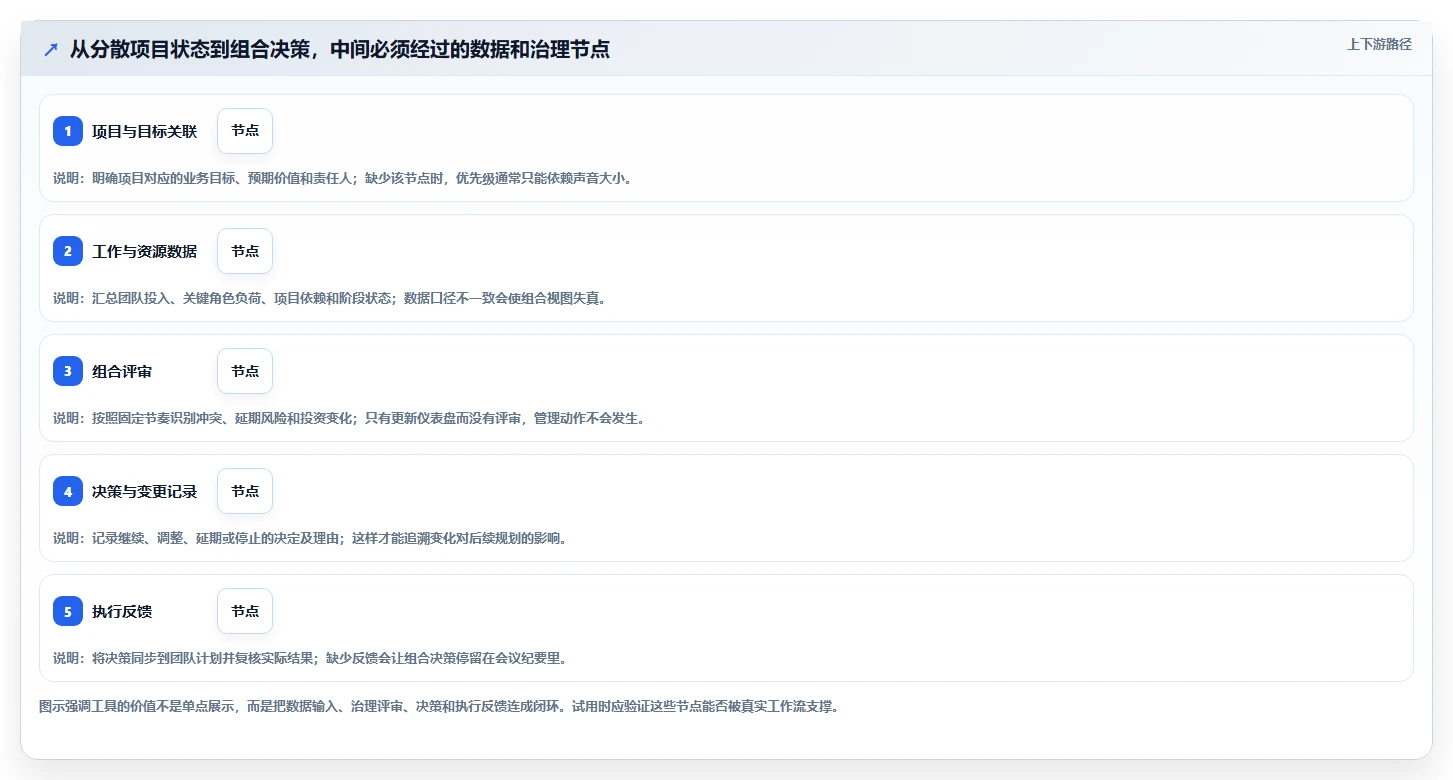Image resolution: width=1453 pixels, height=780 pixels.
Task: Click the 项目与目标关联 title
Action: (x=145, y=131)
